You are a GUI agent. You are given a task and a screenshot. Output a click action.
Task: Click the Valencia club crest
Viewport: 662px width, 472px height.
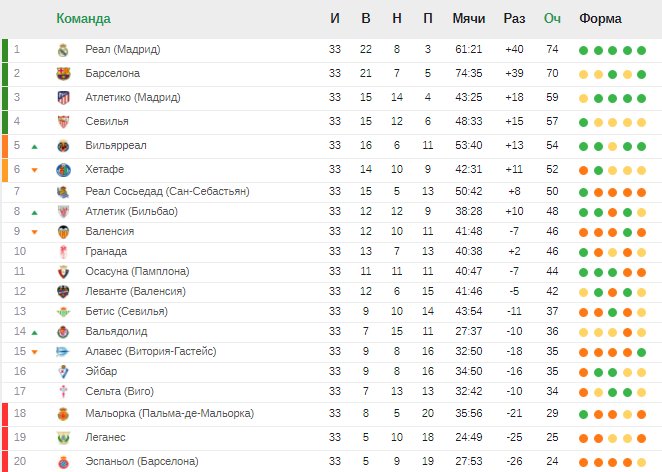63,232
